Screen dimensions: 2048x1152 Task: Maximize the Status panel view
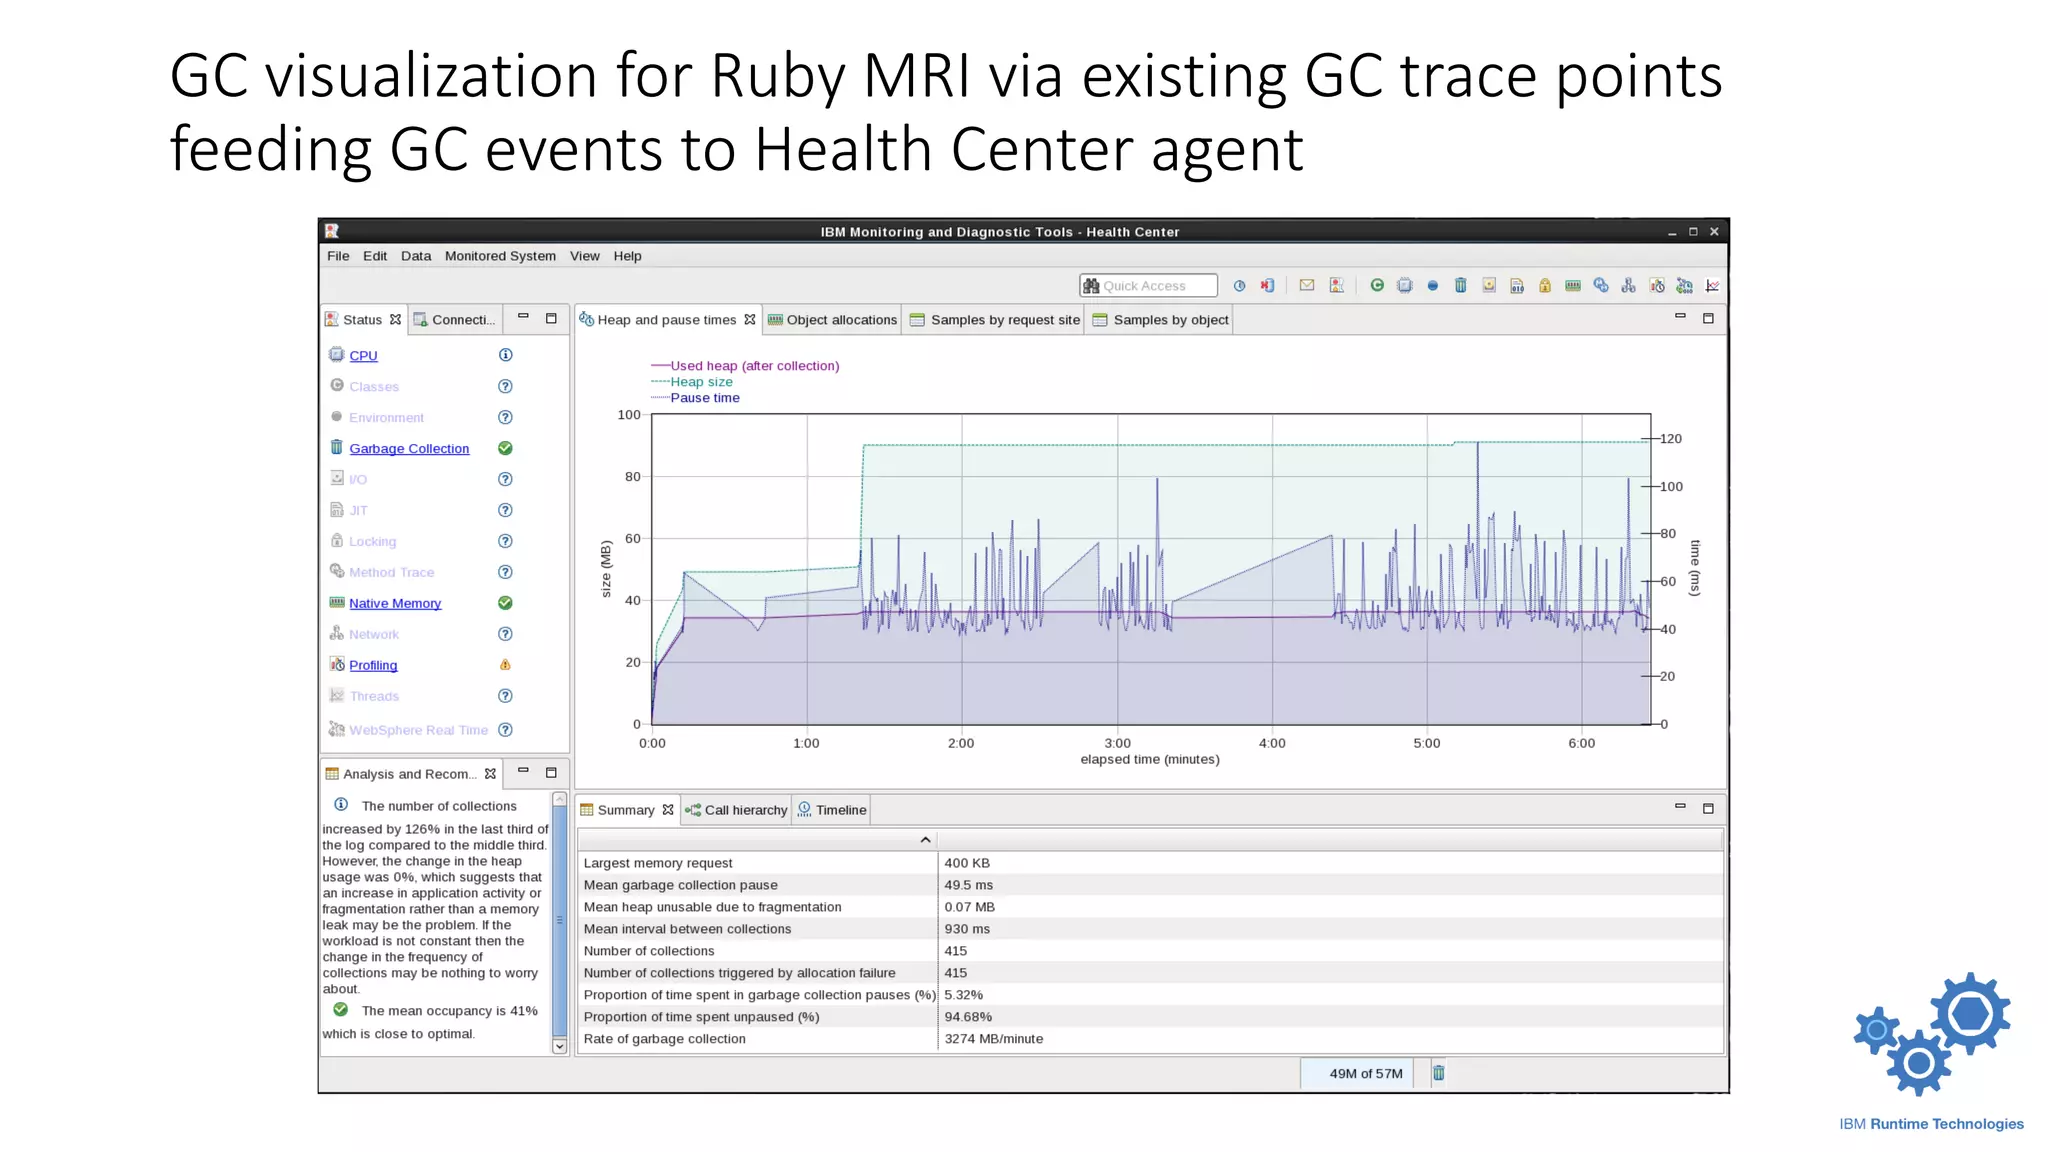tap(551, 318)
